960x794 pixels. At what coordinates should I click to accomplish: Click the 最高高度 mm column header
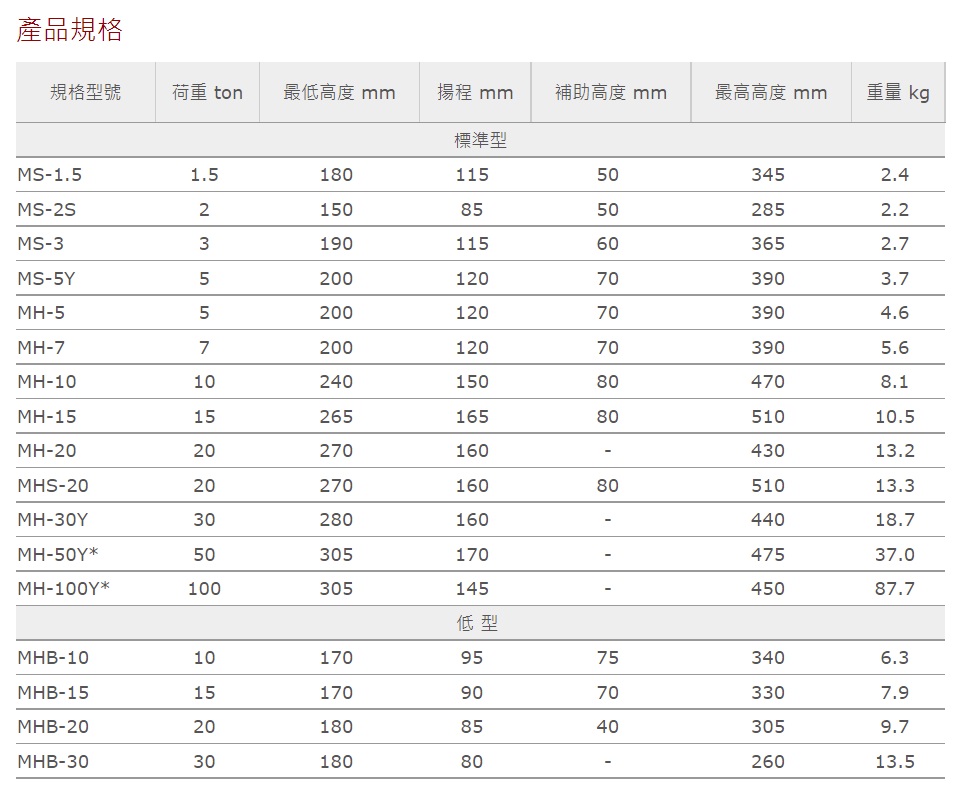(x=771, y=93)
